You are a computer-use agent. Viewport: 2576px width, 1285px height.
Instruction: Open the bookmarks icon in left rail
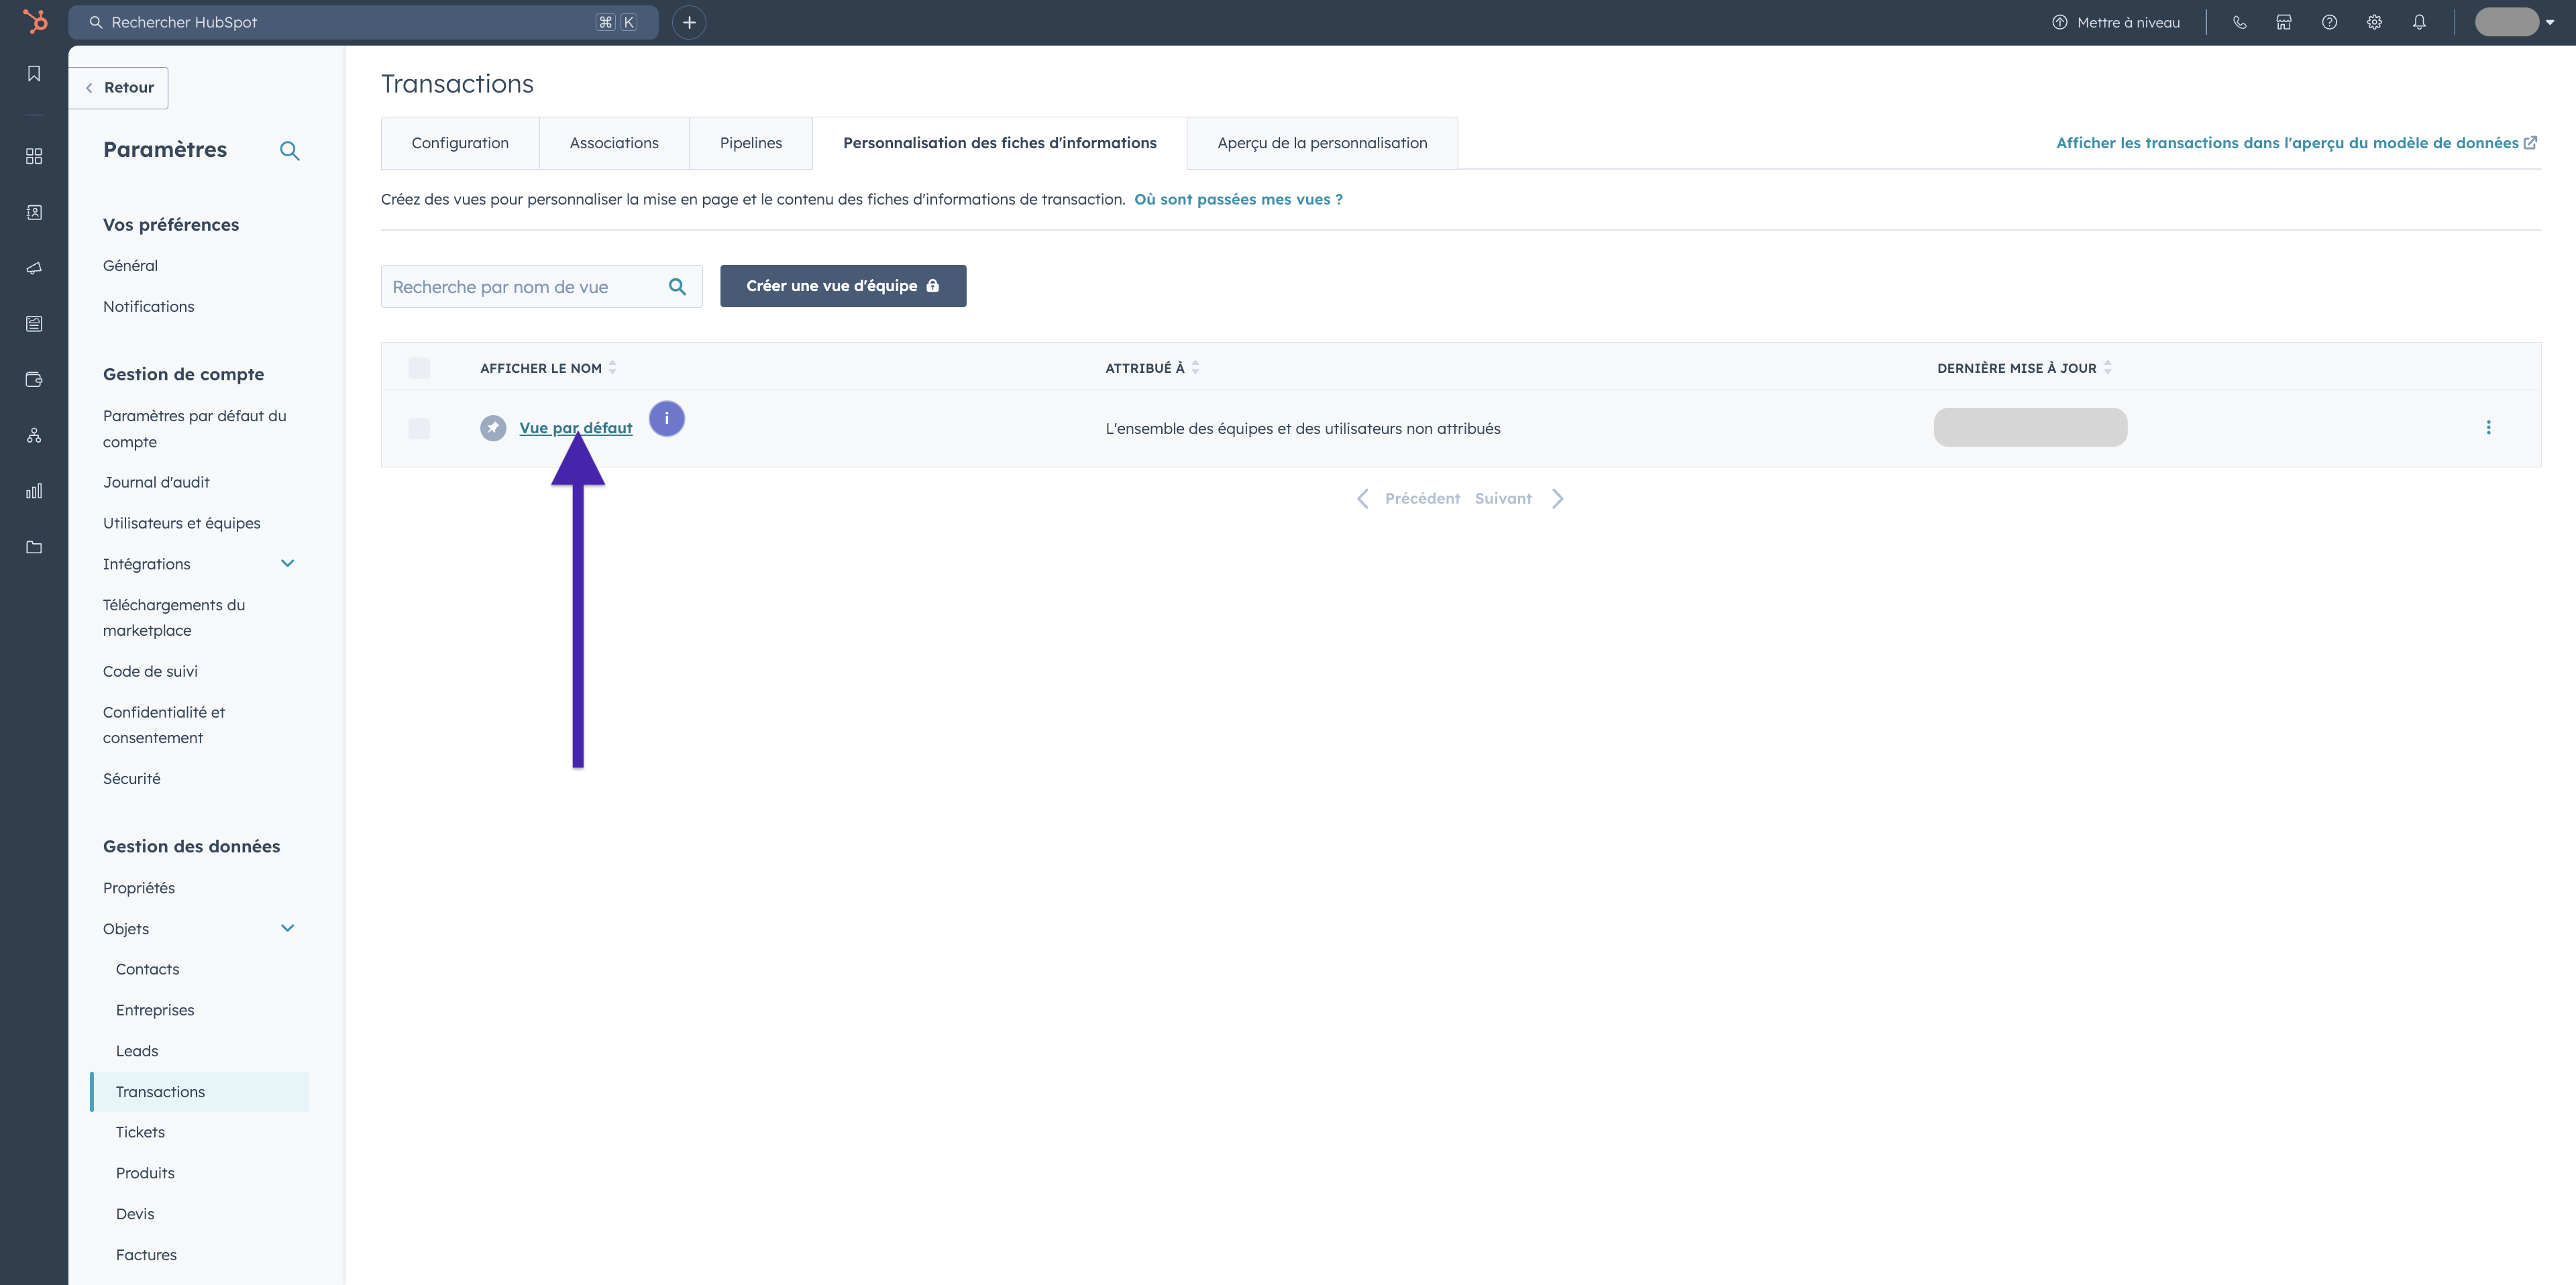click(x=34, y=74)
